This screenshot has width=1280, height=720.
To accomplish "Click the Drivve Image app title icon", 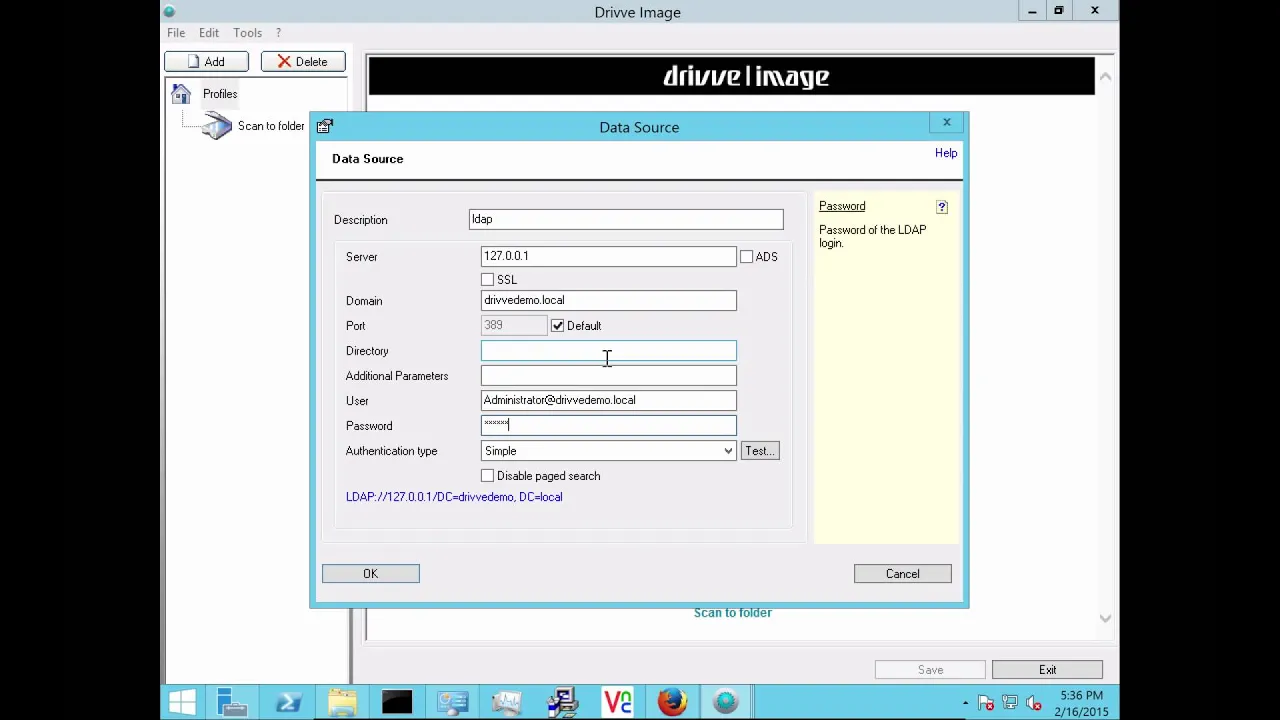I will pyautogui.click(x=169, y=12).
